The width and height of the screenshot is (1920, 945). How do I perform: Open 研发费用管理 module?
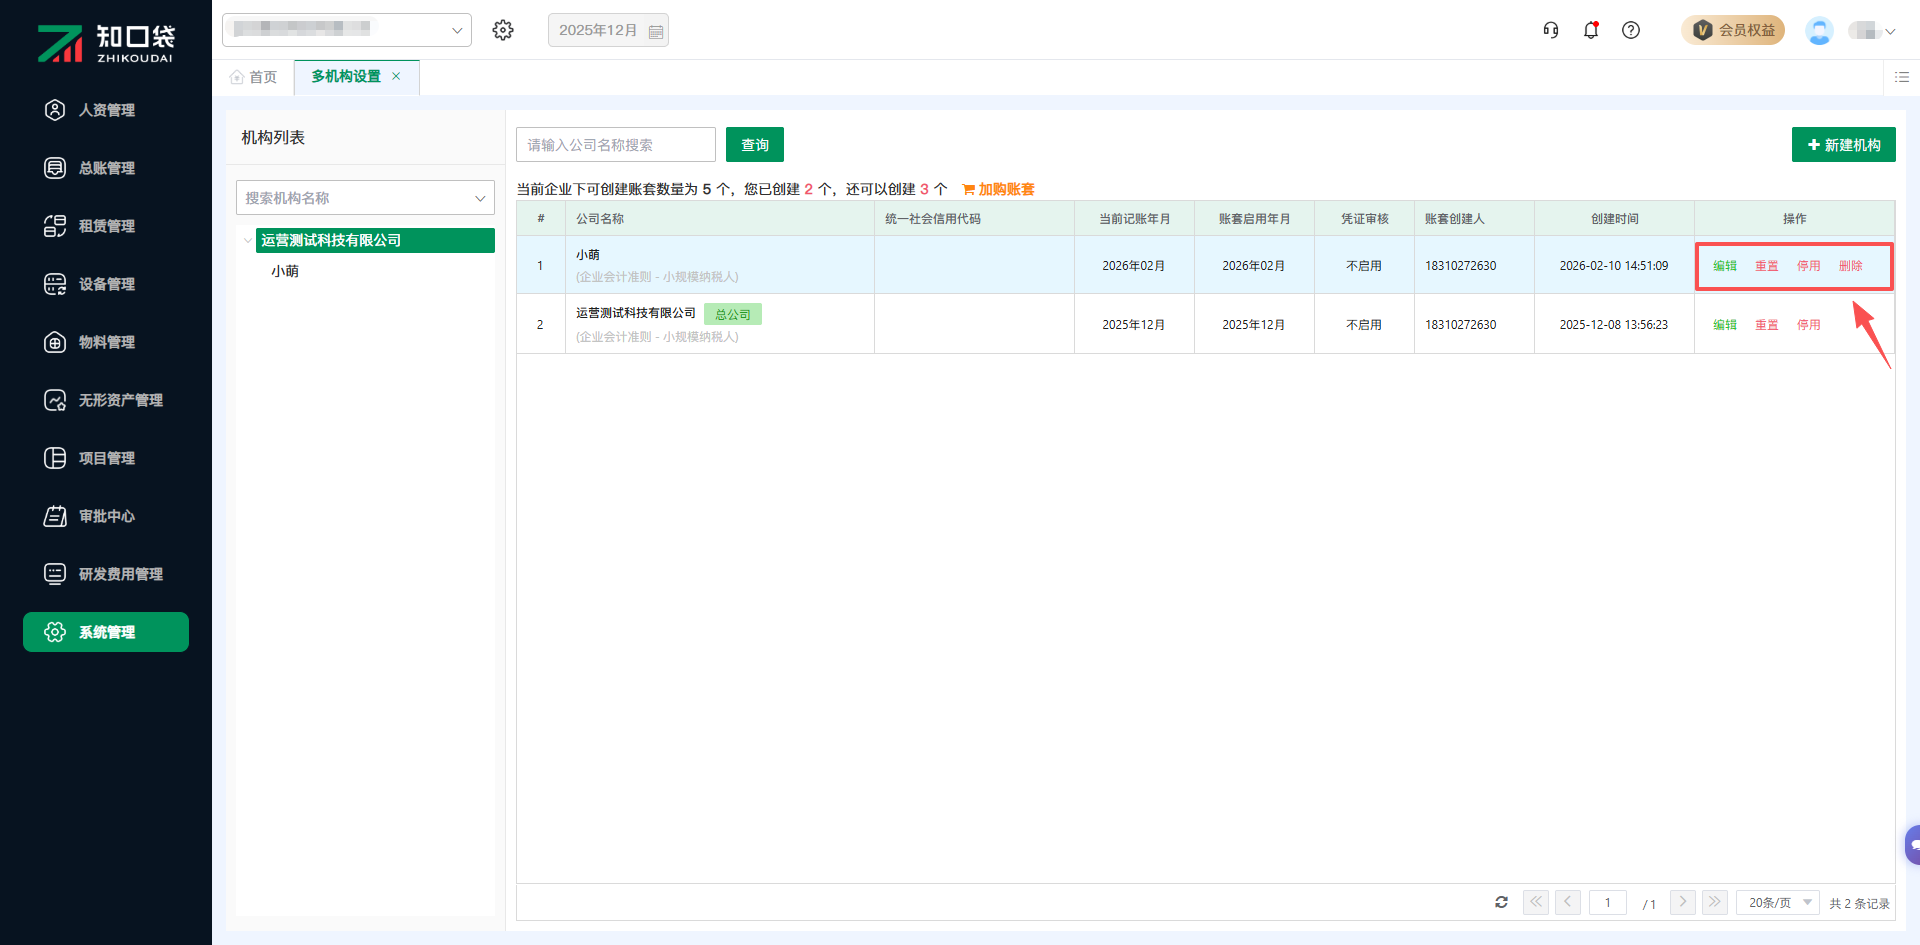(x=106, y=574)
